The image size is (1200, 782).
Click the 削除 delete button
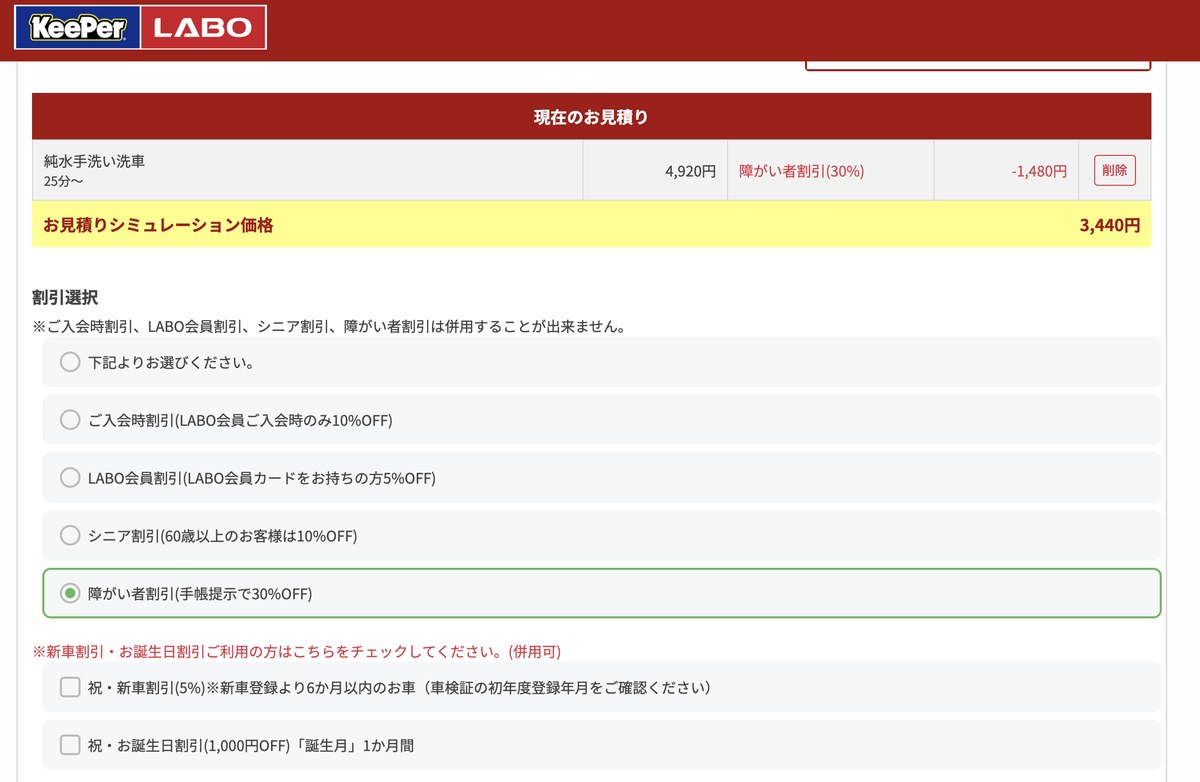1115,170
